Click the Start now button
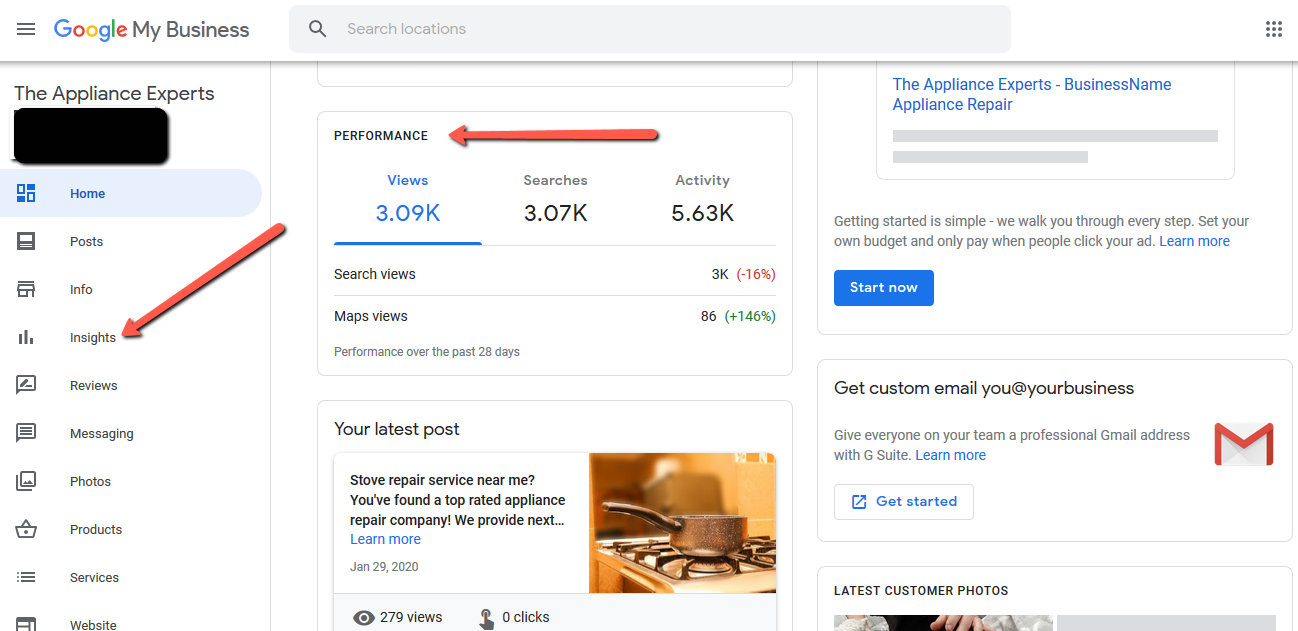 883,287
